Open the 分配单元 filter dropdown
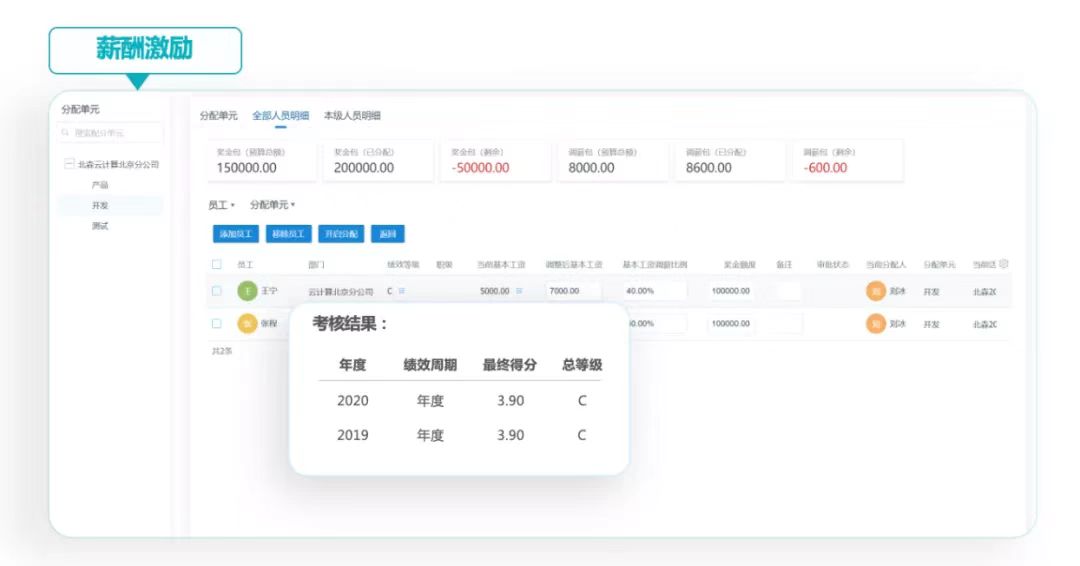Screen dimensions: 1080x566 [x=273, y=205]
